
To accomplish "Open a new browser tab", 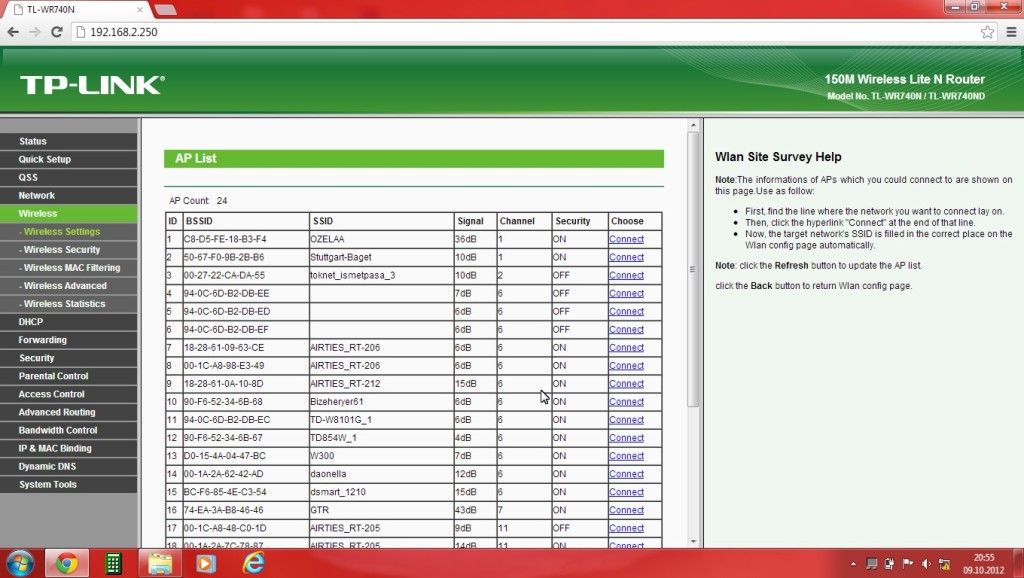I will click(x=165, y=9).
